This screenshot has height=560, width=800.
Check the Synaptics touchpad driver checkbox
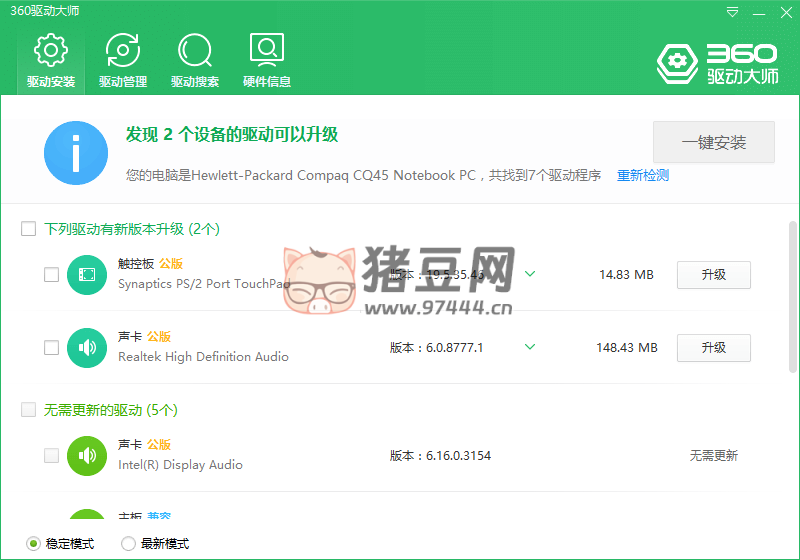51,275
